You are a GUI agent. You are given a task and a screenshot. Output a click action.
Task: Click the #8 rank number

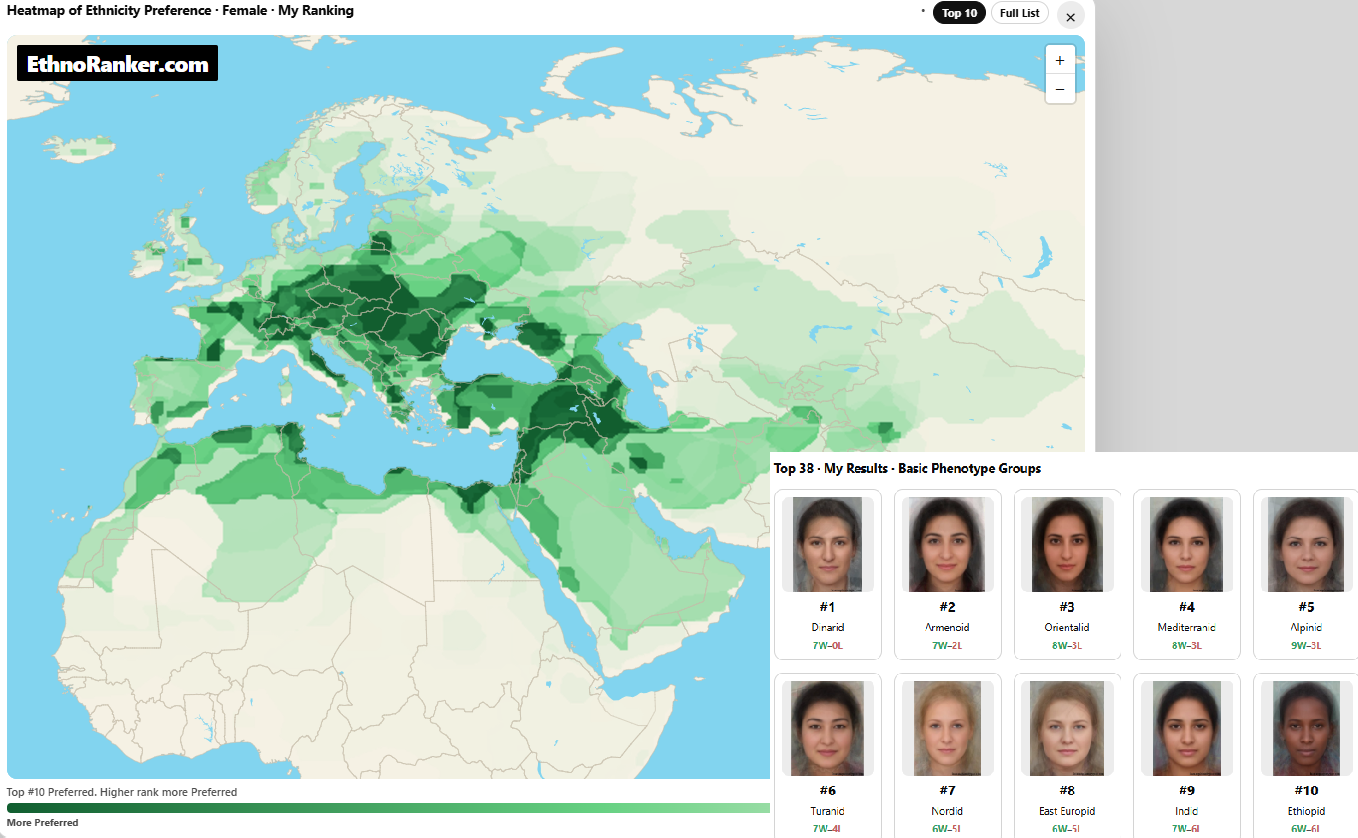click(1067, 791)
